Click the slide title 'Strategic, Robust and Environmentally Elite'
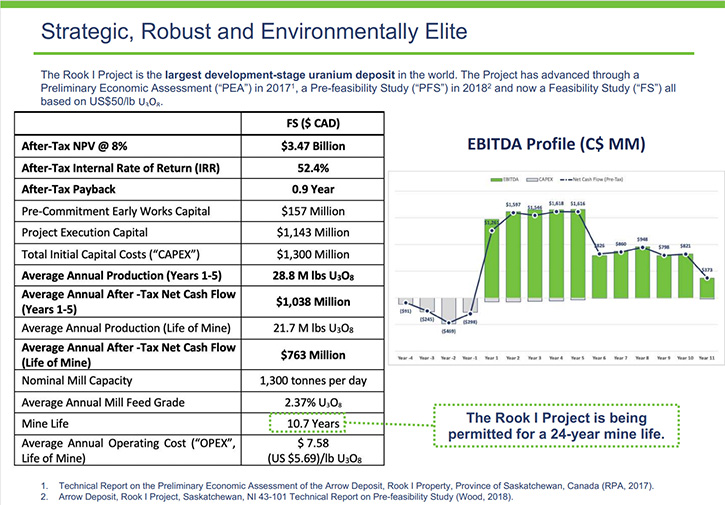Screen dimensions: 725x505 (254, 32)
